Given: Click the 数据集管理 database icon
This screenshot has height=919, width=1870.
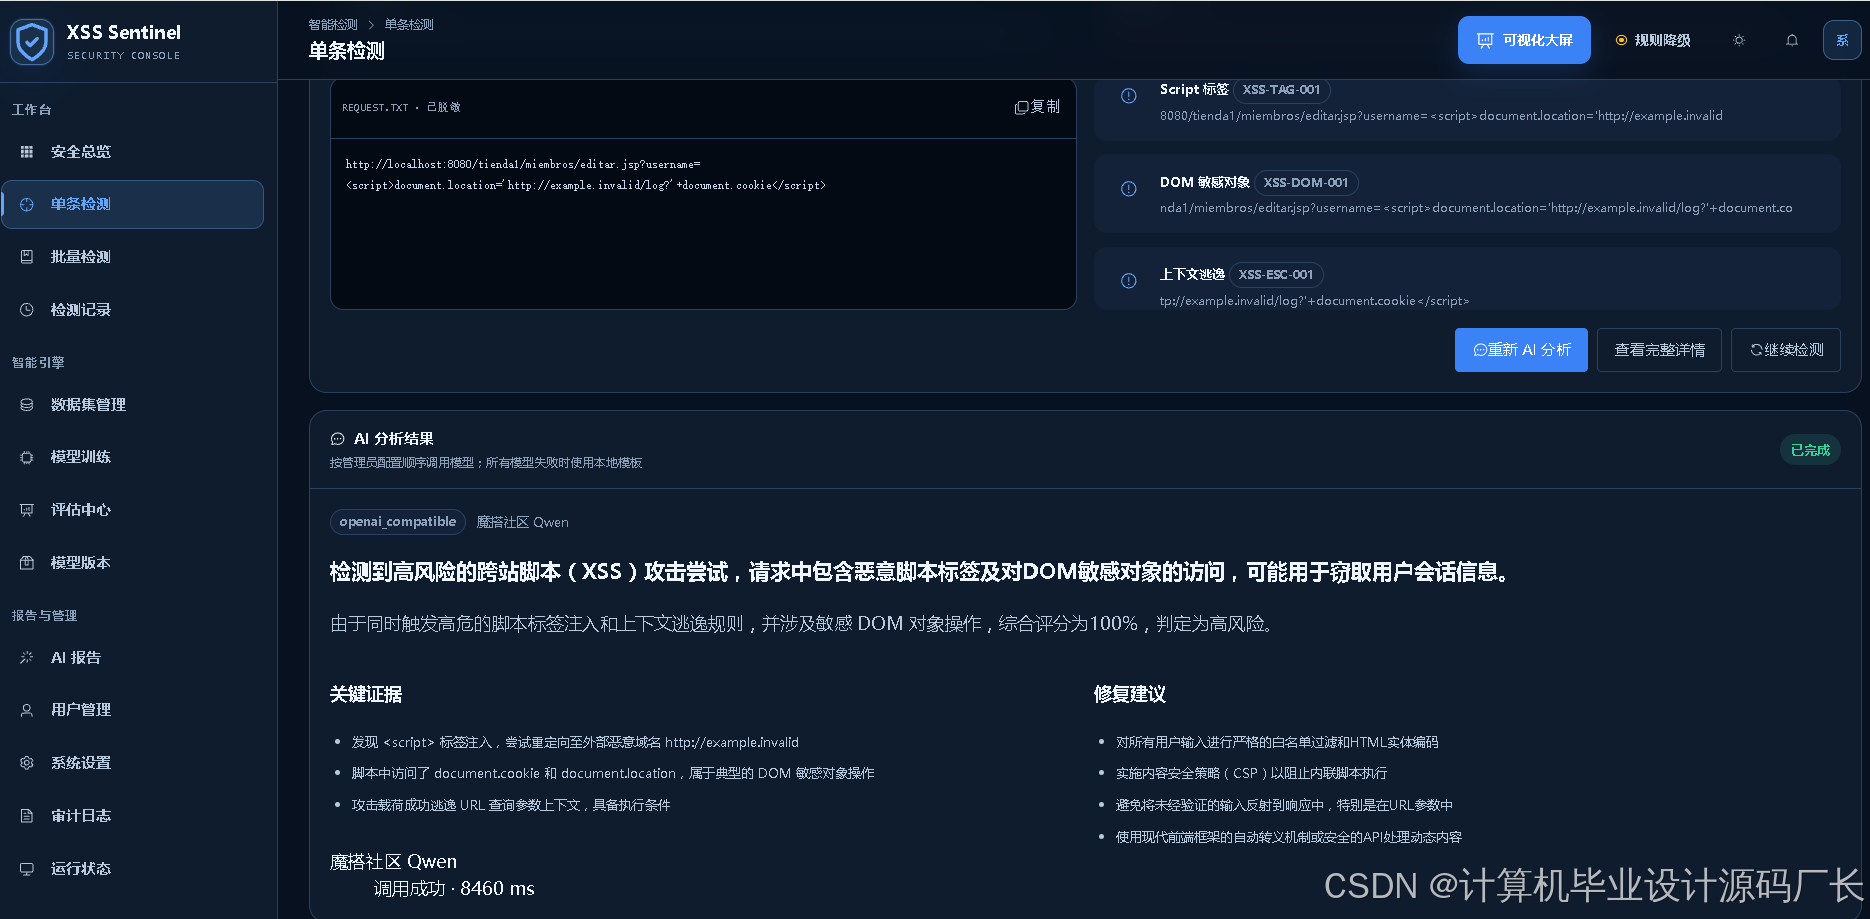Looking at the screenshot, I should [x=27, y=405].
